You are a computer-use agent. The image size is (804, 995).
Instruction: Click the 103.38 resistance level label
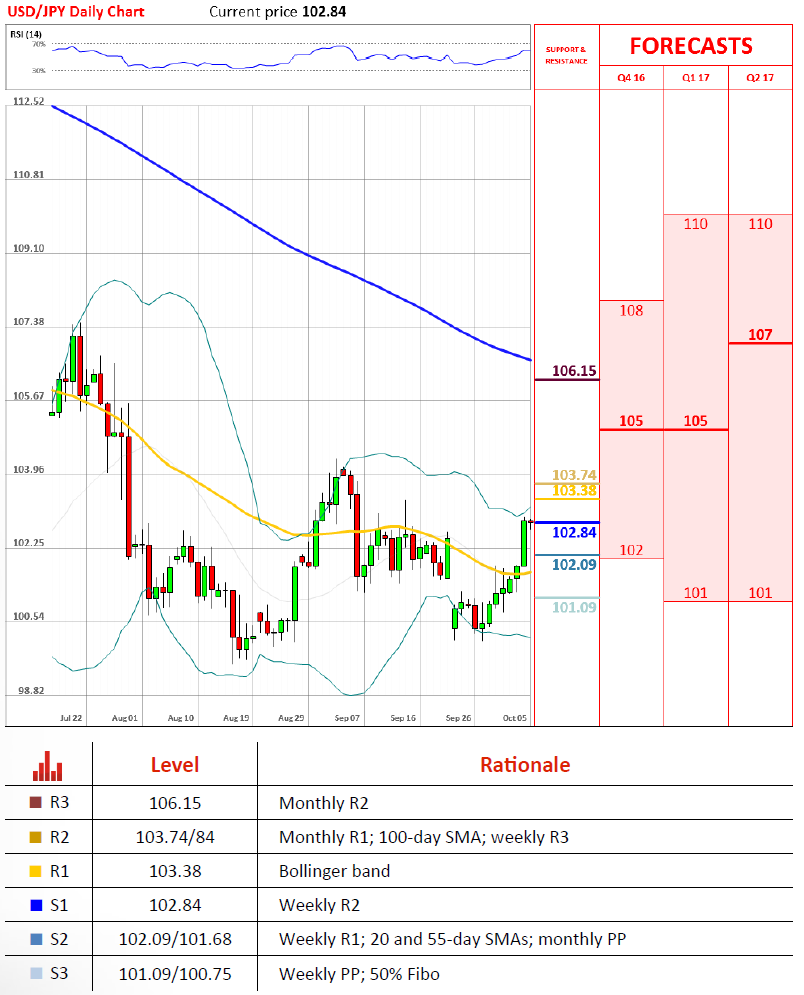point(574,491)
